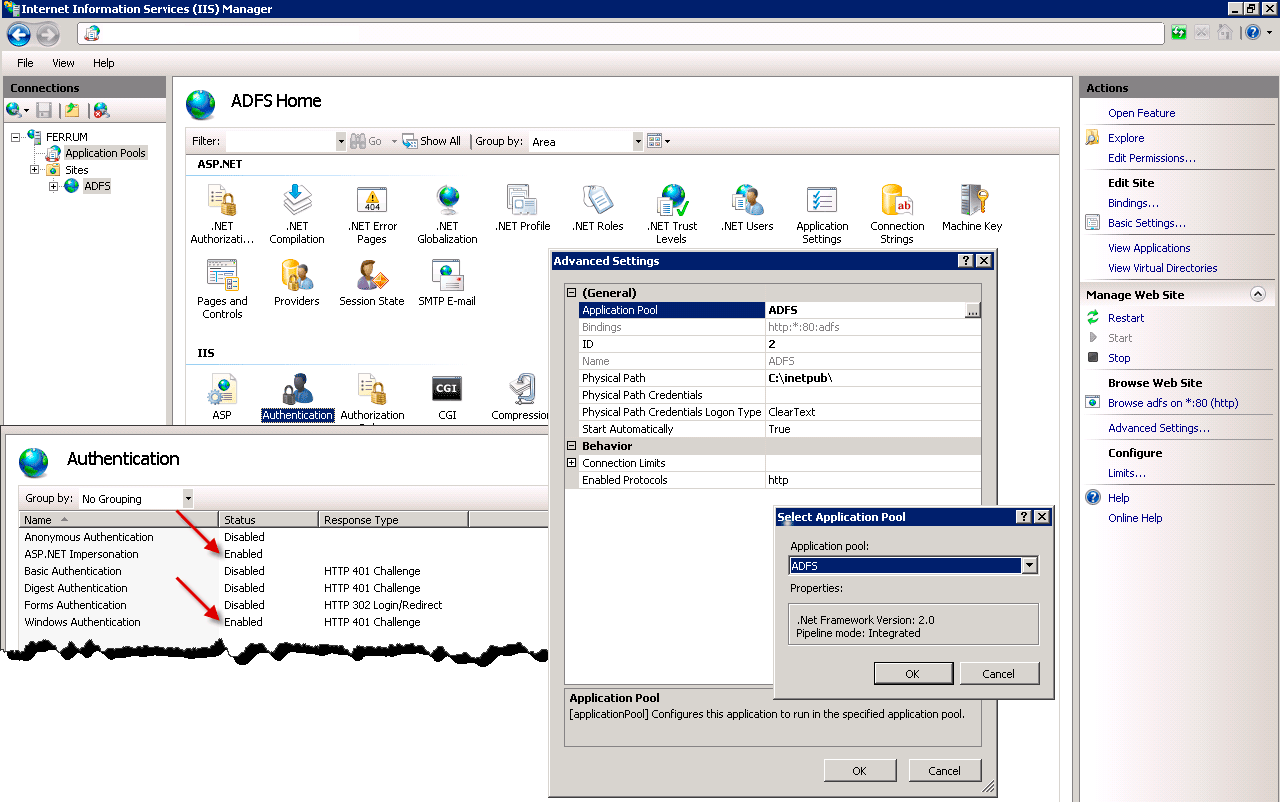Click the top-right Help question mark icon
The image size is (1280, 802).
coord(1252,33)
